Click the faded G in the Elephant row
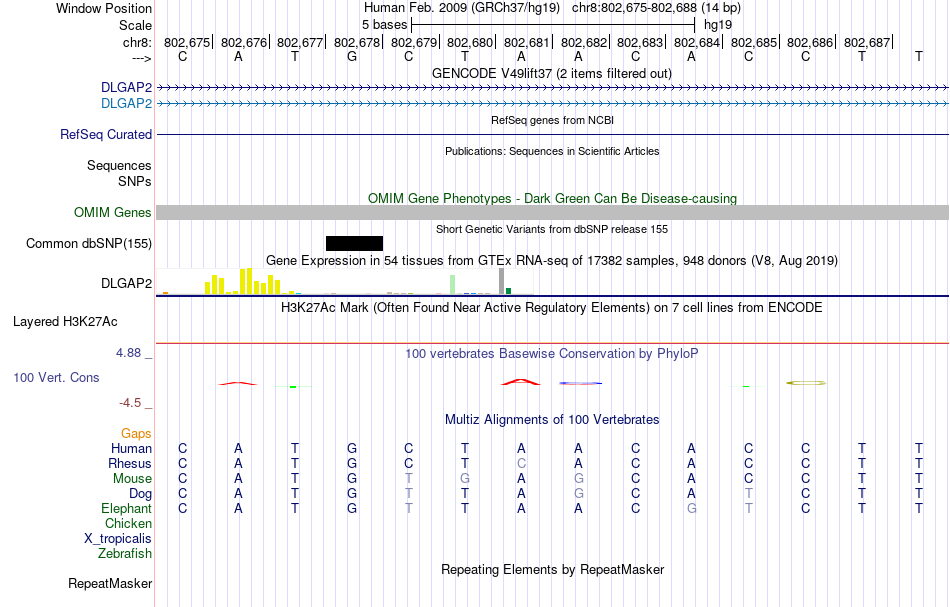 pyautogui.click(x=691, y=508)
